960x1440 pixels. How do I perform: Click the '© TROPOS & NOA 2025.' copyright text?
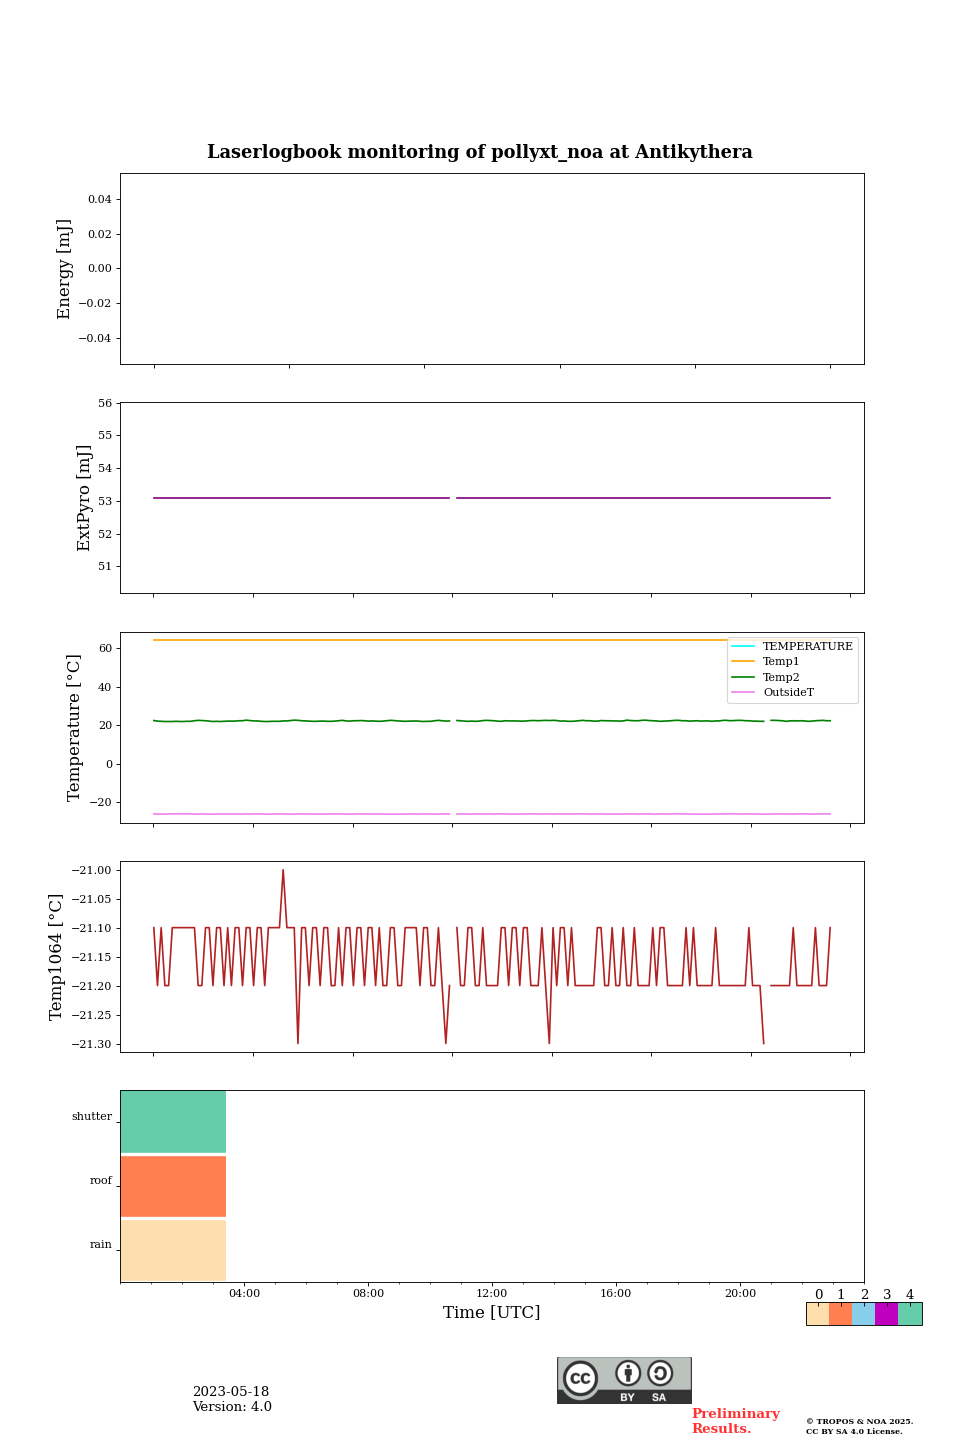[x=860, y=1421]
